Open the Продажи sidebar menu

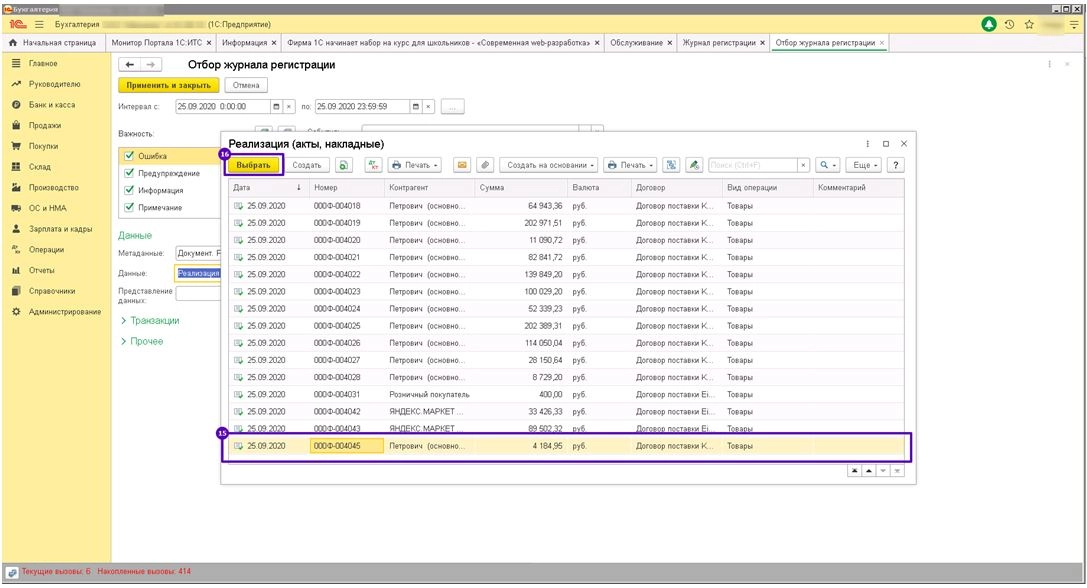44,126
